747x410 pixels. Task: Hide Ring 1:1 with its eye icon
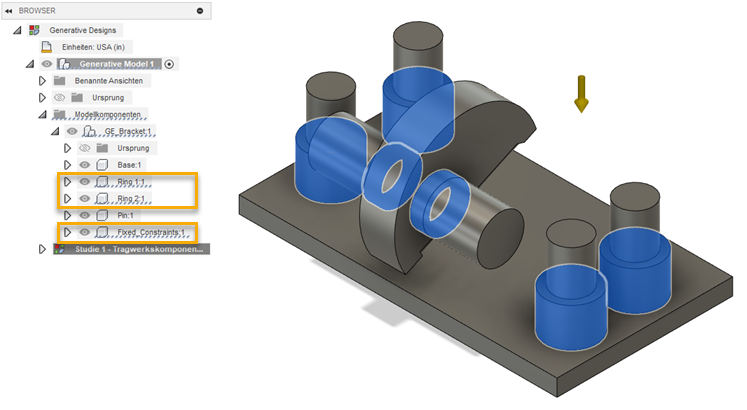click(85, 182)
